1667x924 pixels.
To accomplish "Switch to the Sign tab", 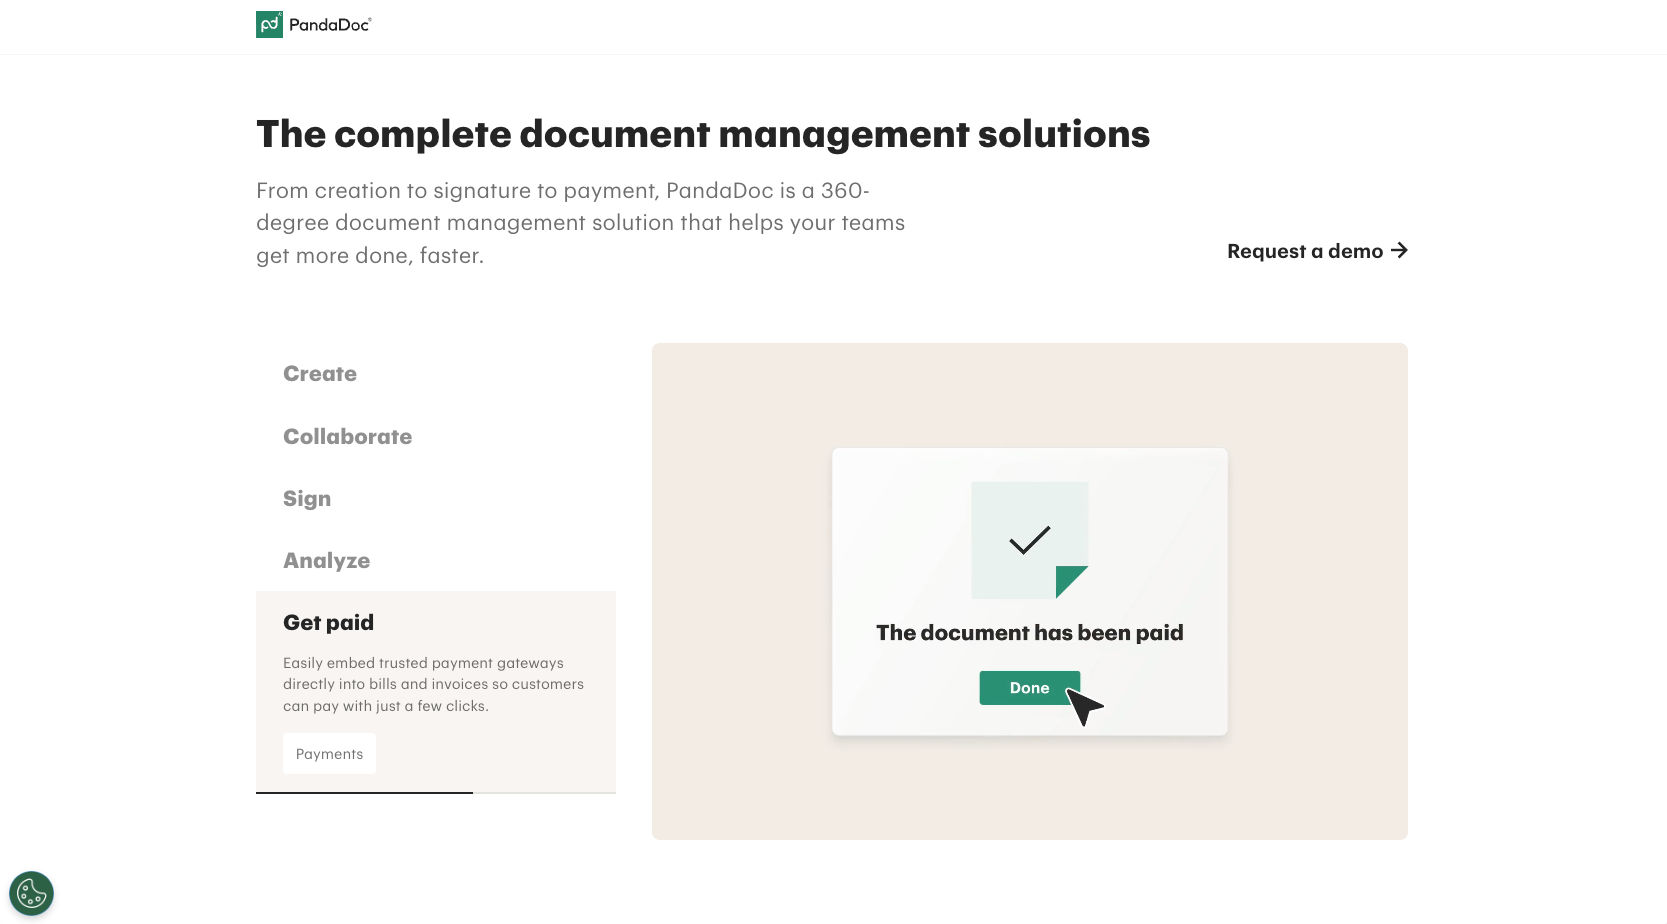I will (x=307, y=499).
